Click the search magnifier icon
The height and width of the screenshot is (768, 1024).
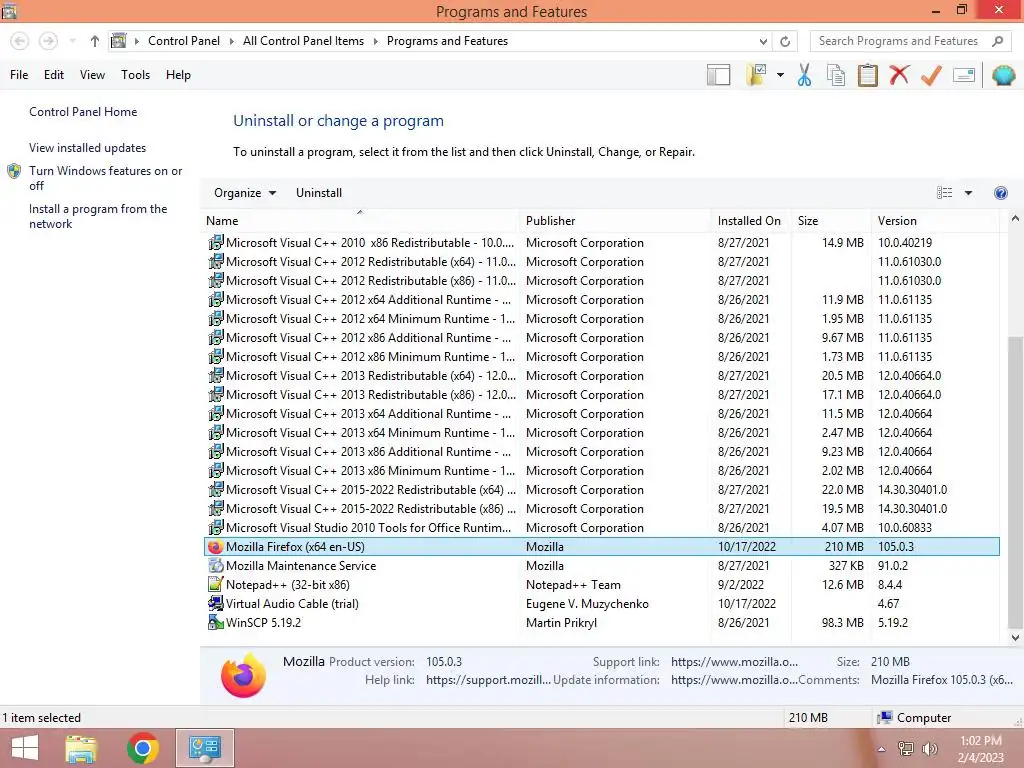tap(997, 41)
